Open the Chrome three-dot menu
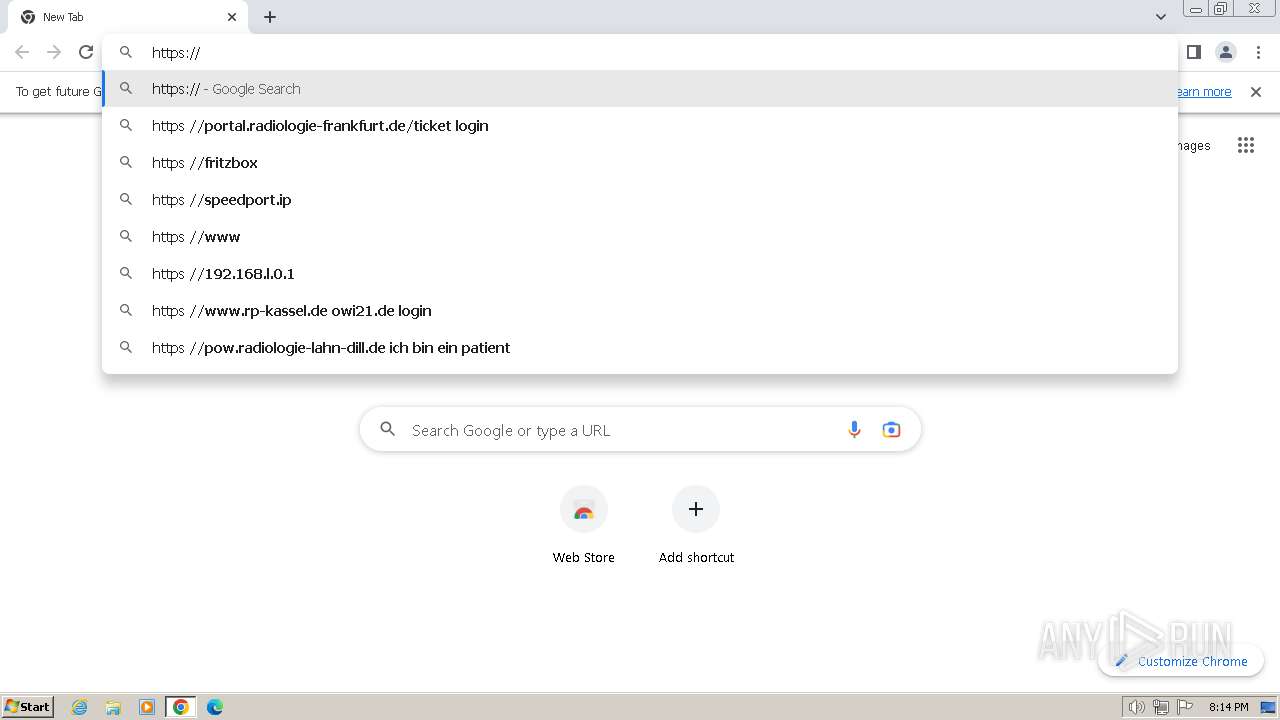1280x720 pixels. [x=1259, y=52]
